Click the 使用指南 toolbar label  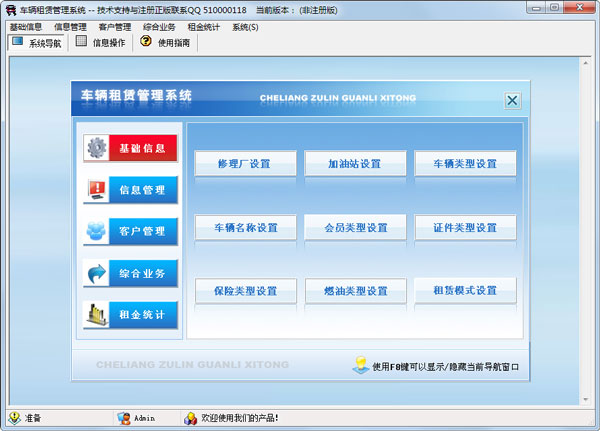[x=174, y=42]
